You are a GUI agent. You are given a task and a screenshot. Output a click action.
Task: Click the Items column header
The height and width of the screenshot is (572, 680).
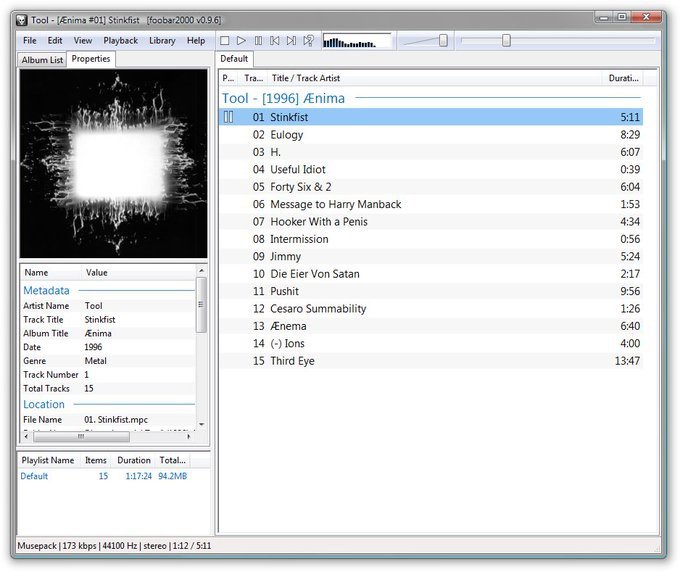click(96, 461)
